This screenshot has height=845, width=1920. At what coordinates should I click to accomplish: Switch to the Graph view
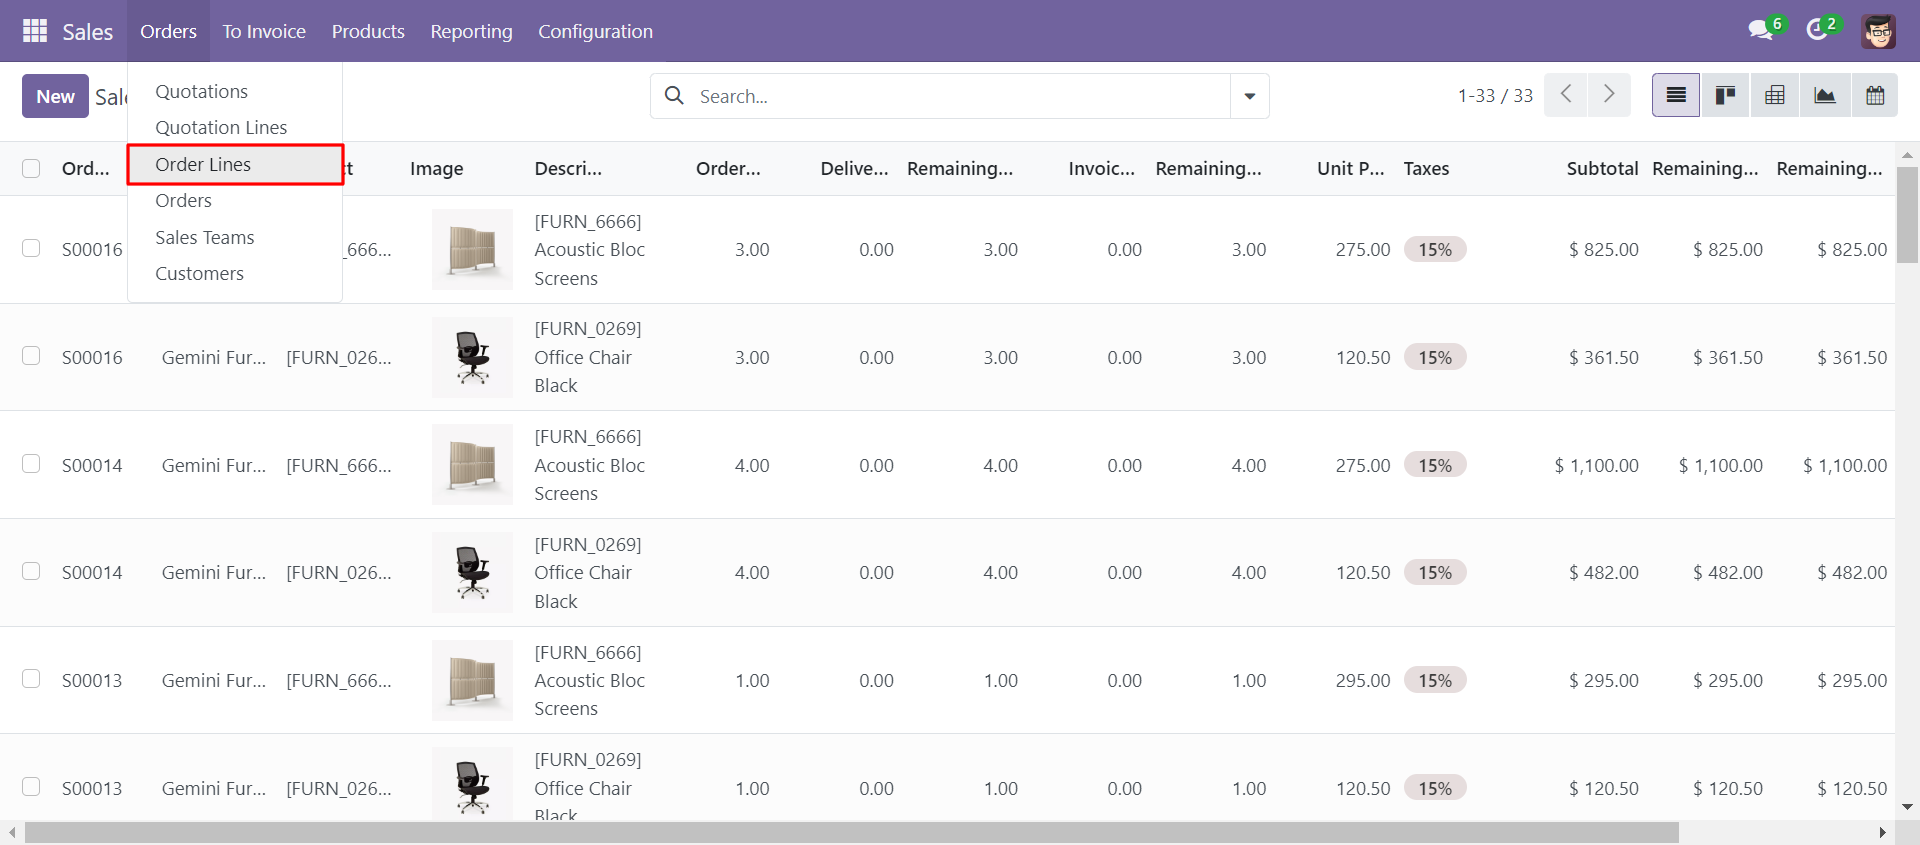[1825, 96]
